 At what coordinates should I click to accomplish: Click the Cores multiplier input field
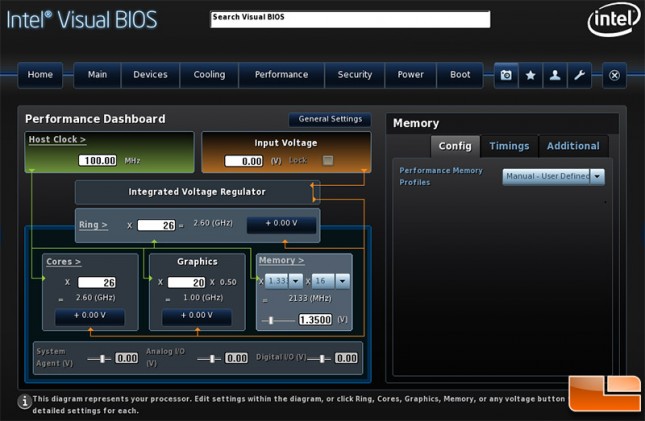(x=97, y=282)
